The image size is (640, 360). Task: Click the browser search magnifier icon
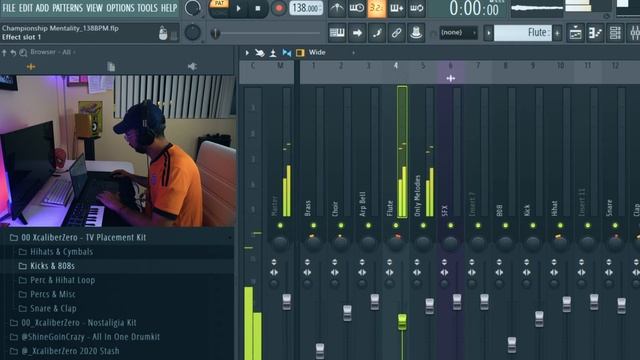23,52
